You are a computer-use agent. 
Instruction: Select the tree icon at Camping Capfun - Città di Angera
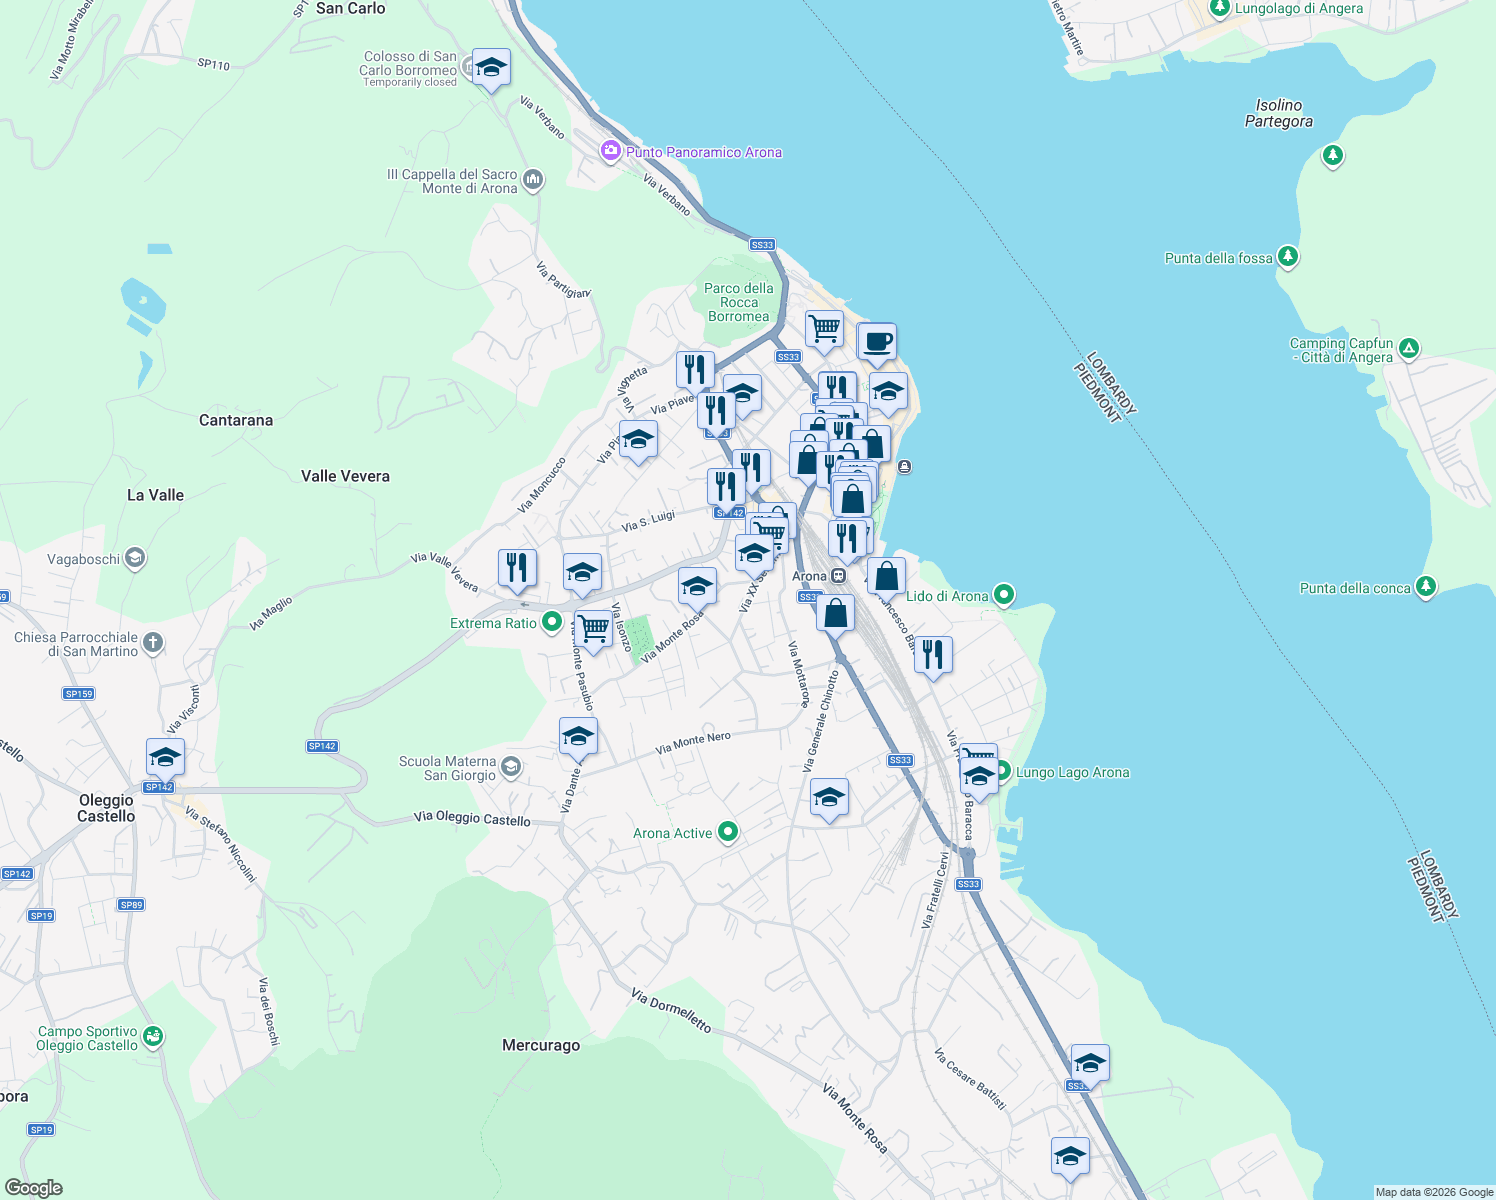(1409, 348)
